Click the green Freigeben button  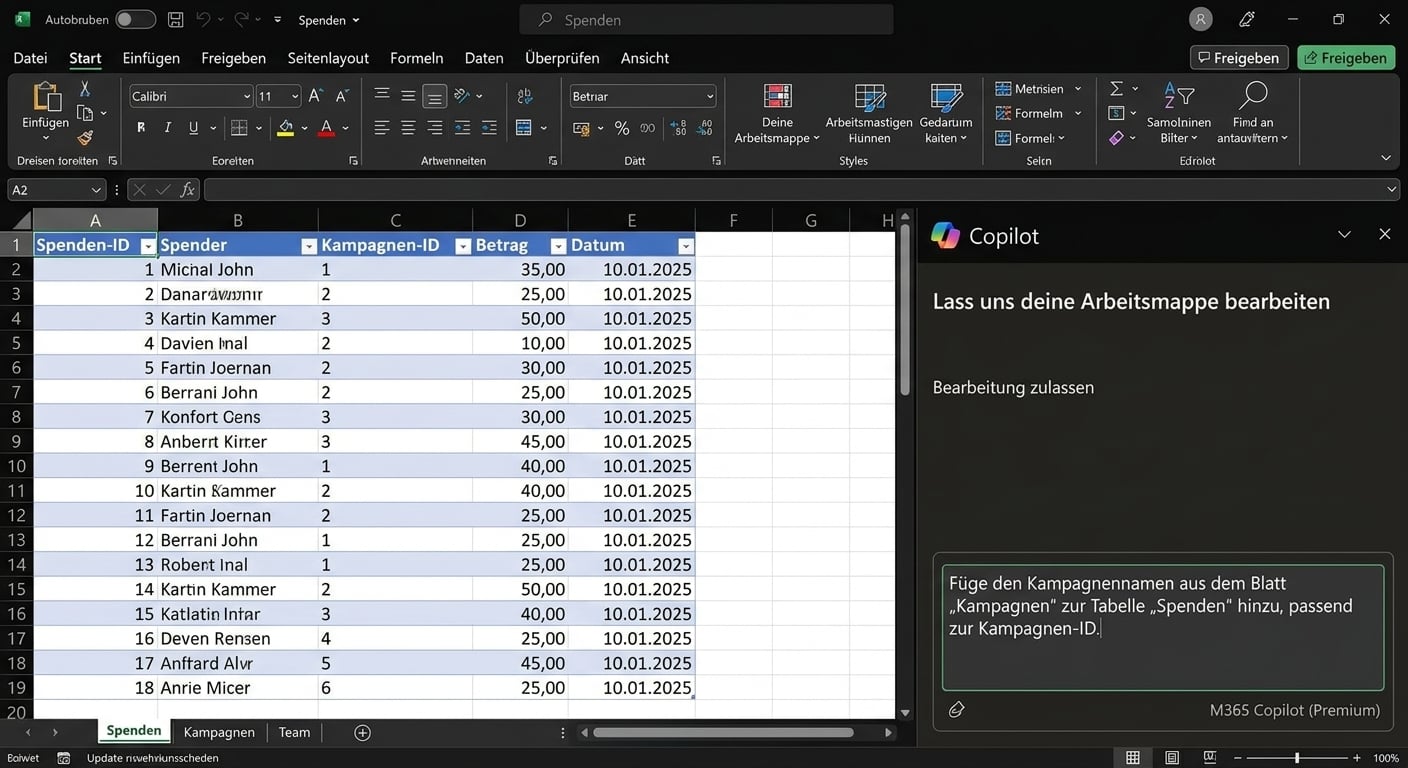pyautogui.click(x=1346, y=58)
